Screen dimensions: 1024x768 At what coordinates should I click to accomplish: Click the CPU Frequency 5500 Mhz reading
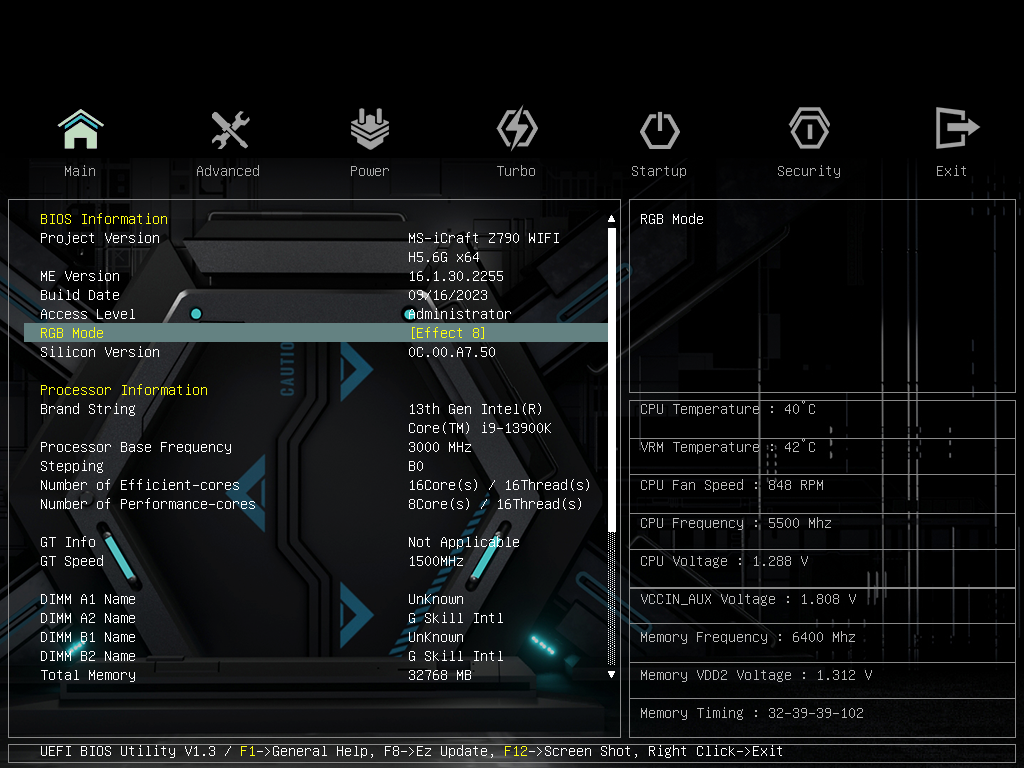pos(735,522)
